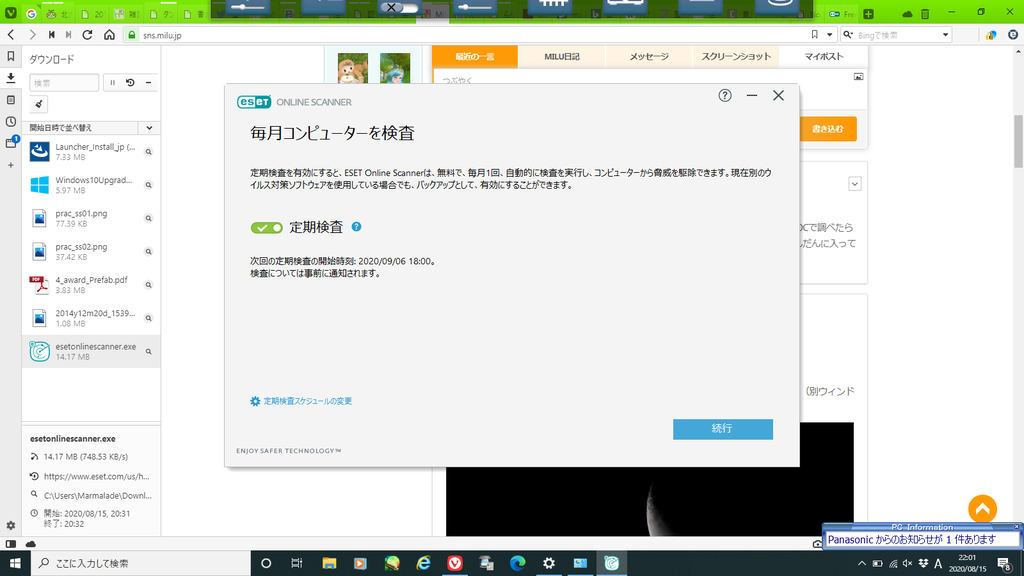Toggle the side panel visibility in status bar
Viewport: 1024px width, 576px height.
(x=11, y=543)
